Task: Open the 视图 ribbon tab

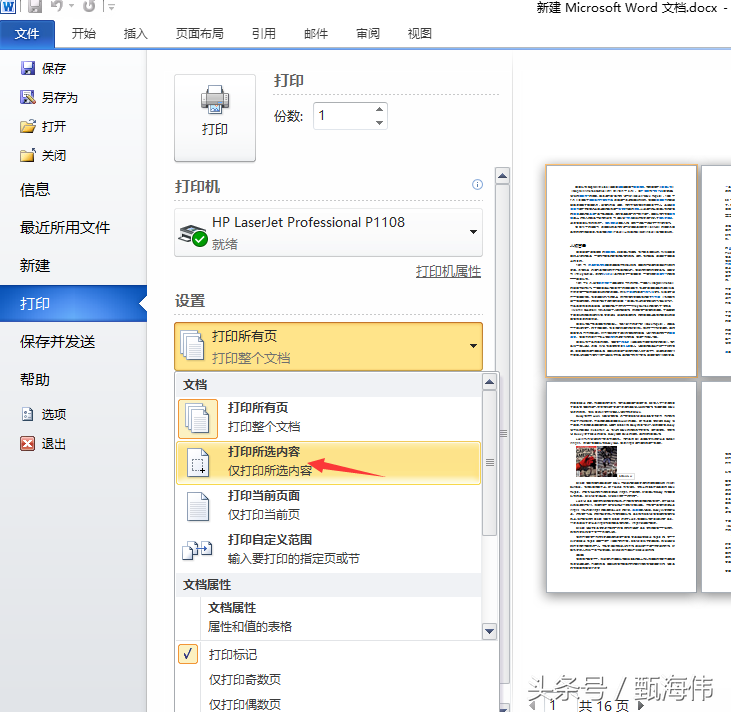Action: click(x=420, y=34)
